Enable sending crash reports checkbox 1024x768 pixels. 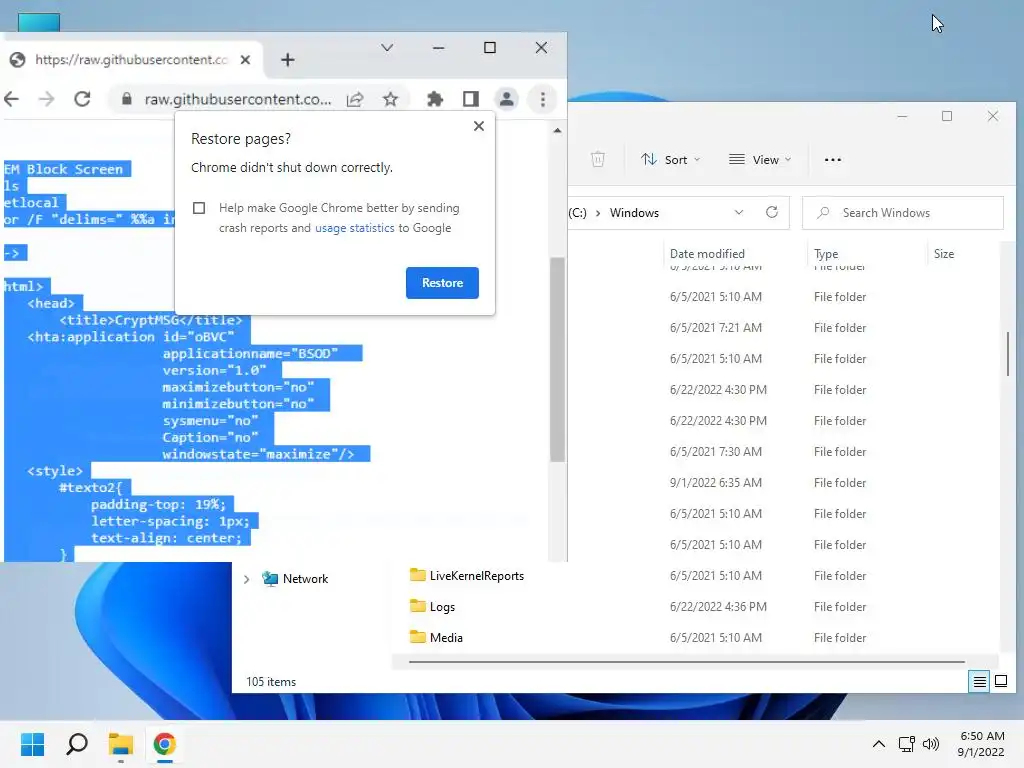199,208
